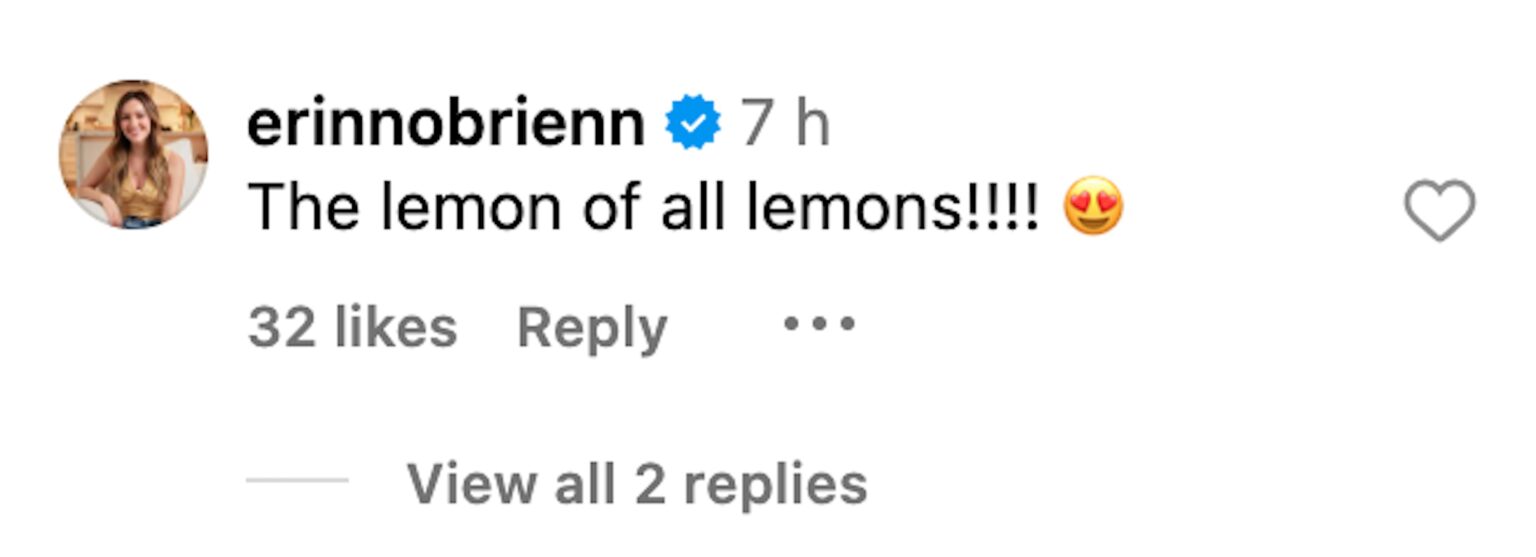The image size is (1536, 557).
Task: Visit the erinnobrienn username profile link
Action: pos(445,126)
